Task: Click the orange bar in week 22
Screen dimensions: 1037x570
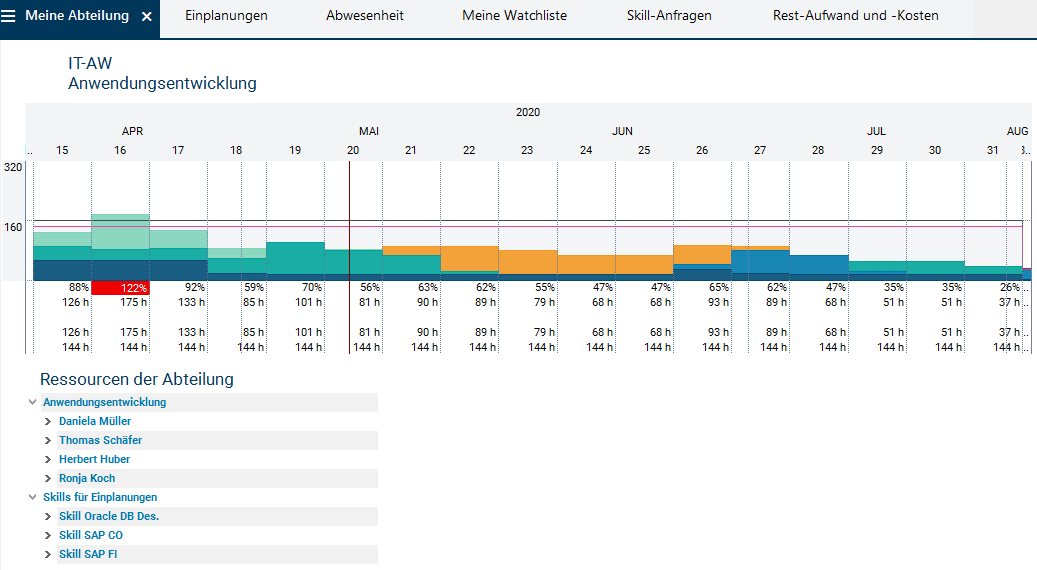Action: point(469,258)
